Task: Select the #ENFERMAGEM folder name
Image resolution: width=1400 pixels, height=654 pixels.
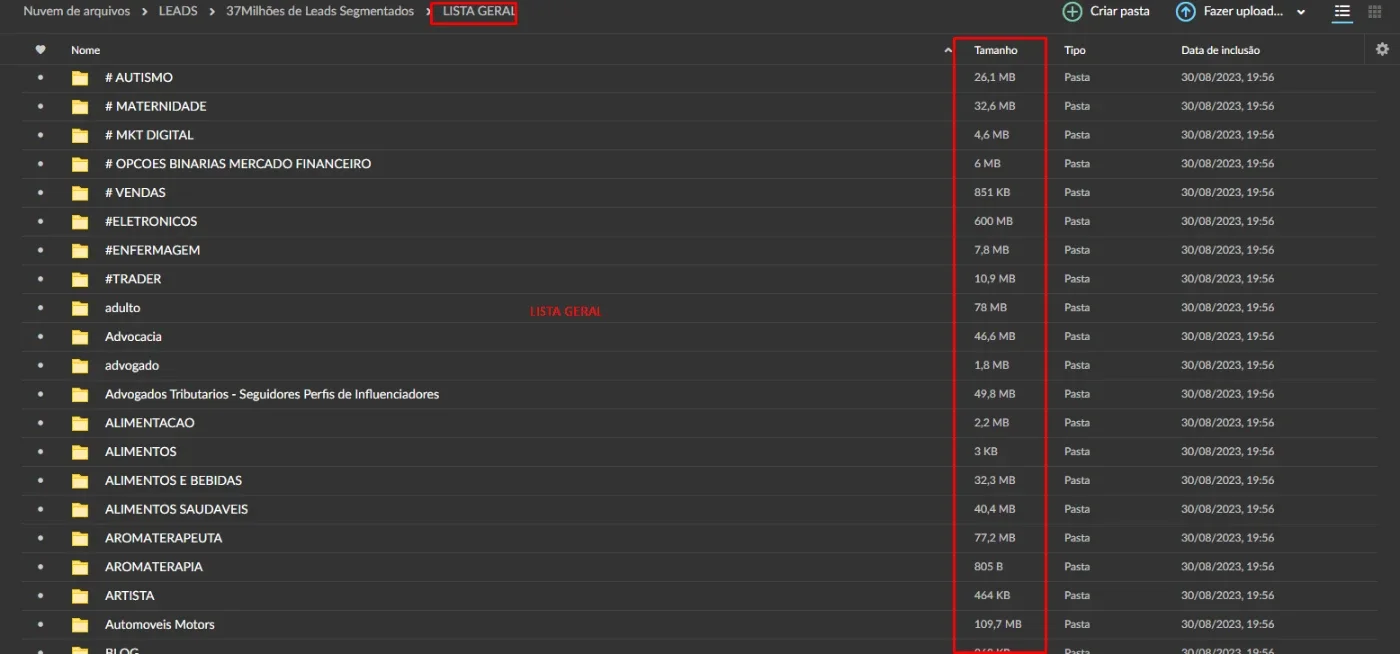Action: [152, 250]
